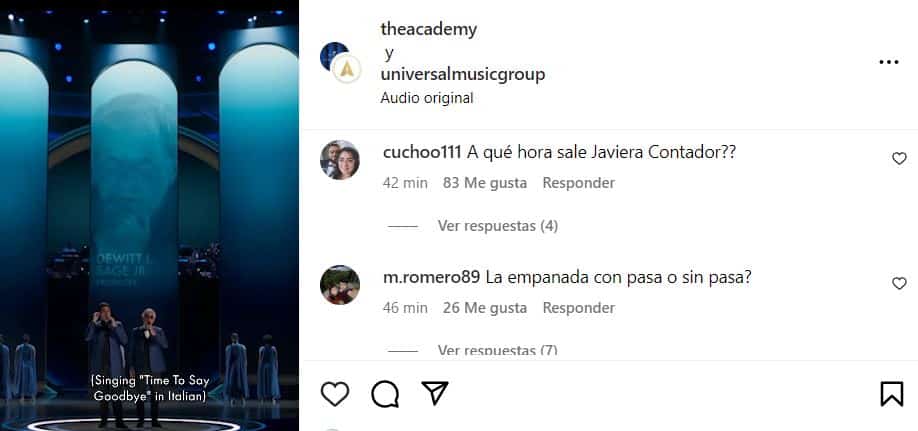Reply to cuchoo111's comment via Responder
Screen dimensions: 918x431
coord(578,183)
